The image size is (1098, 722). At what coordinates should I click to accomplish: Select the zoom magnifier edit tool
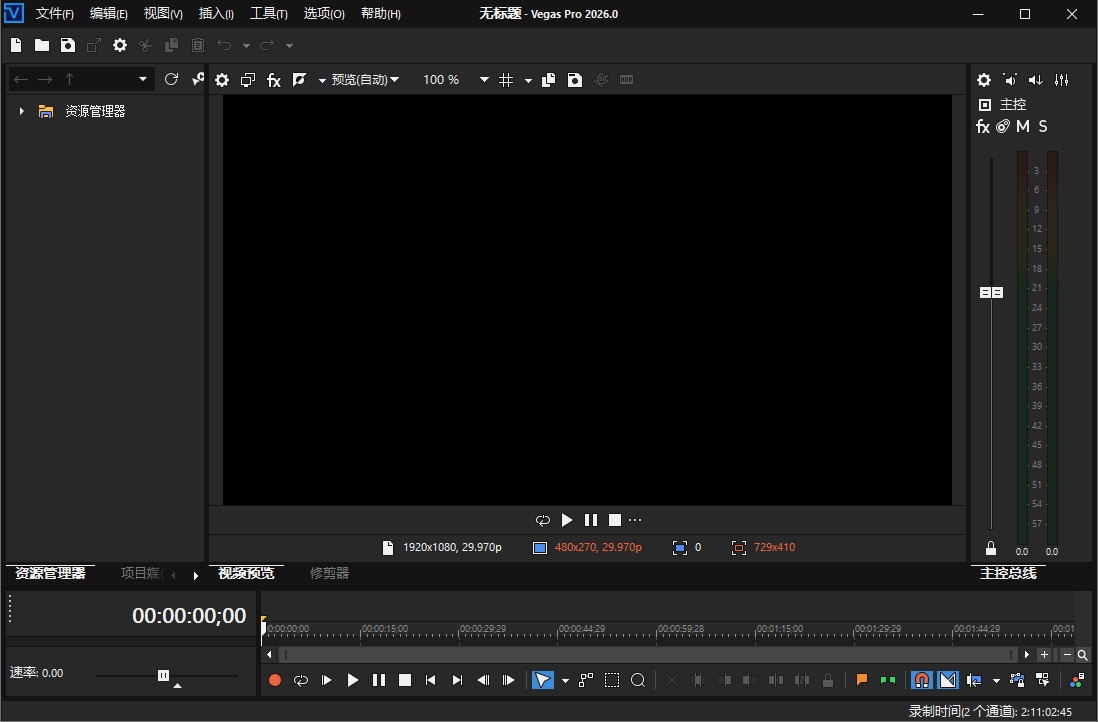638,680
